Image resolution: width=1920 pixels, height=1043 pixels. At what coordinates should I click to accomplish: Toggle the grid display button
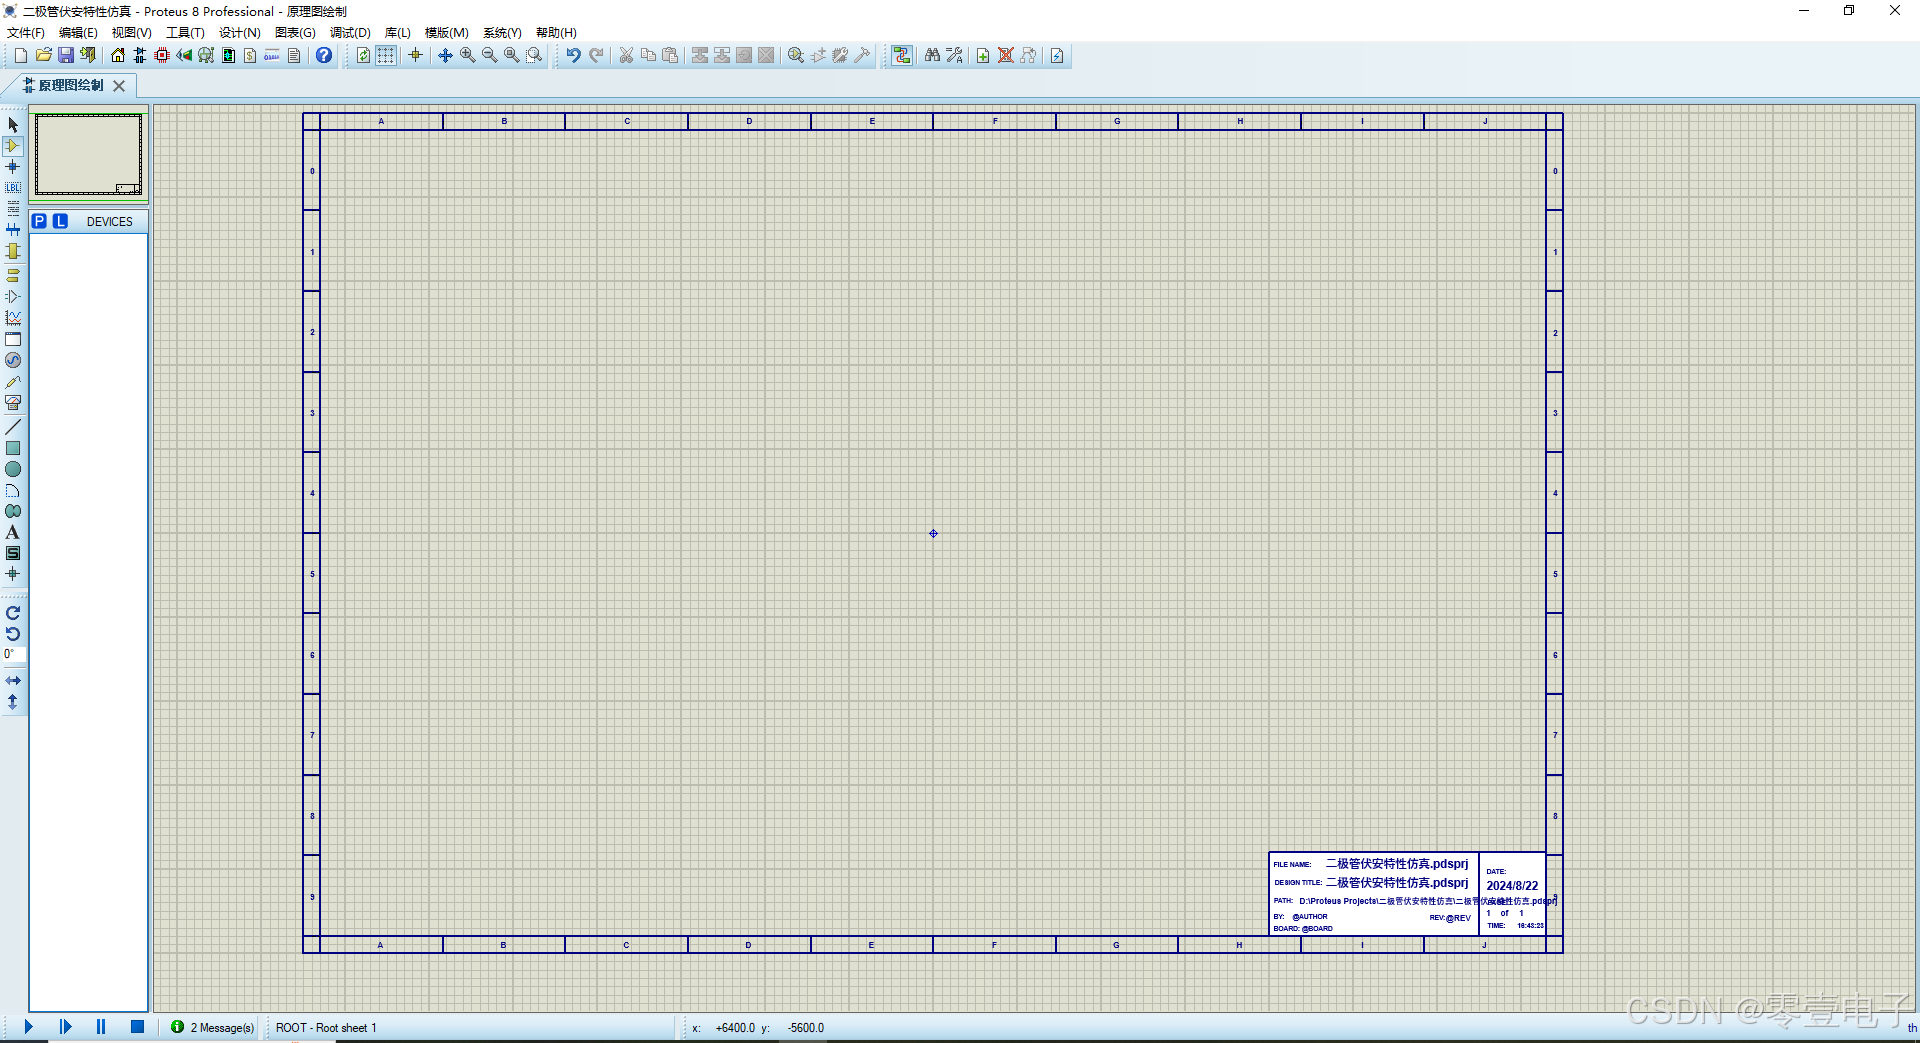[386, 56]
